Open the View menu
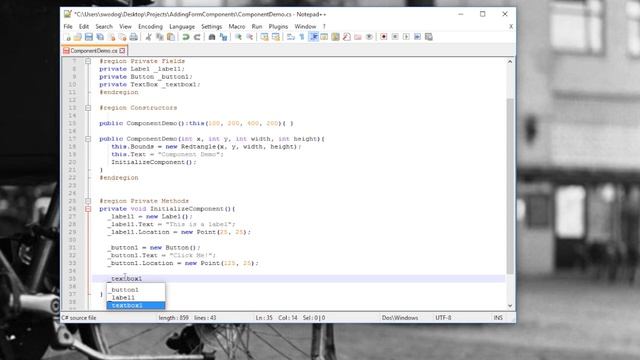Viewport: 640px width, 360px height. [x=125, y=27]
